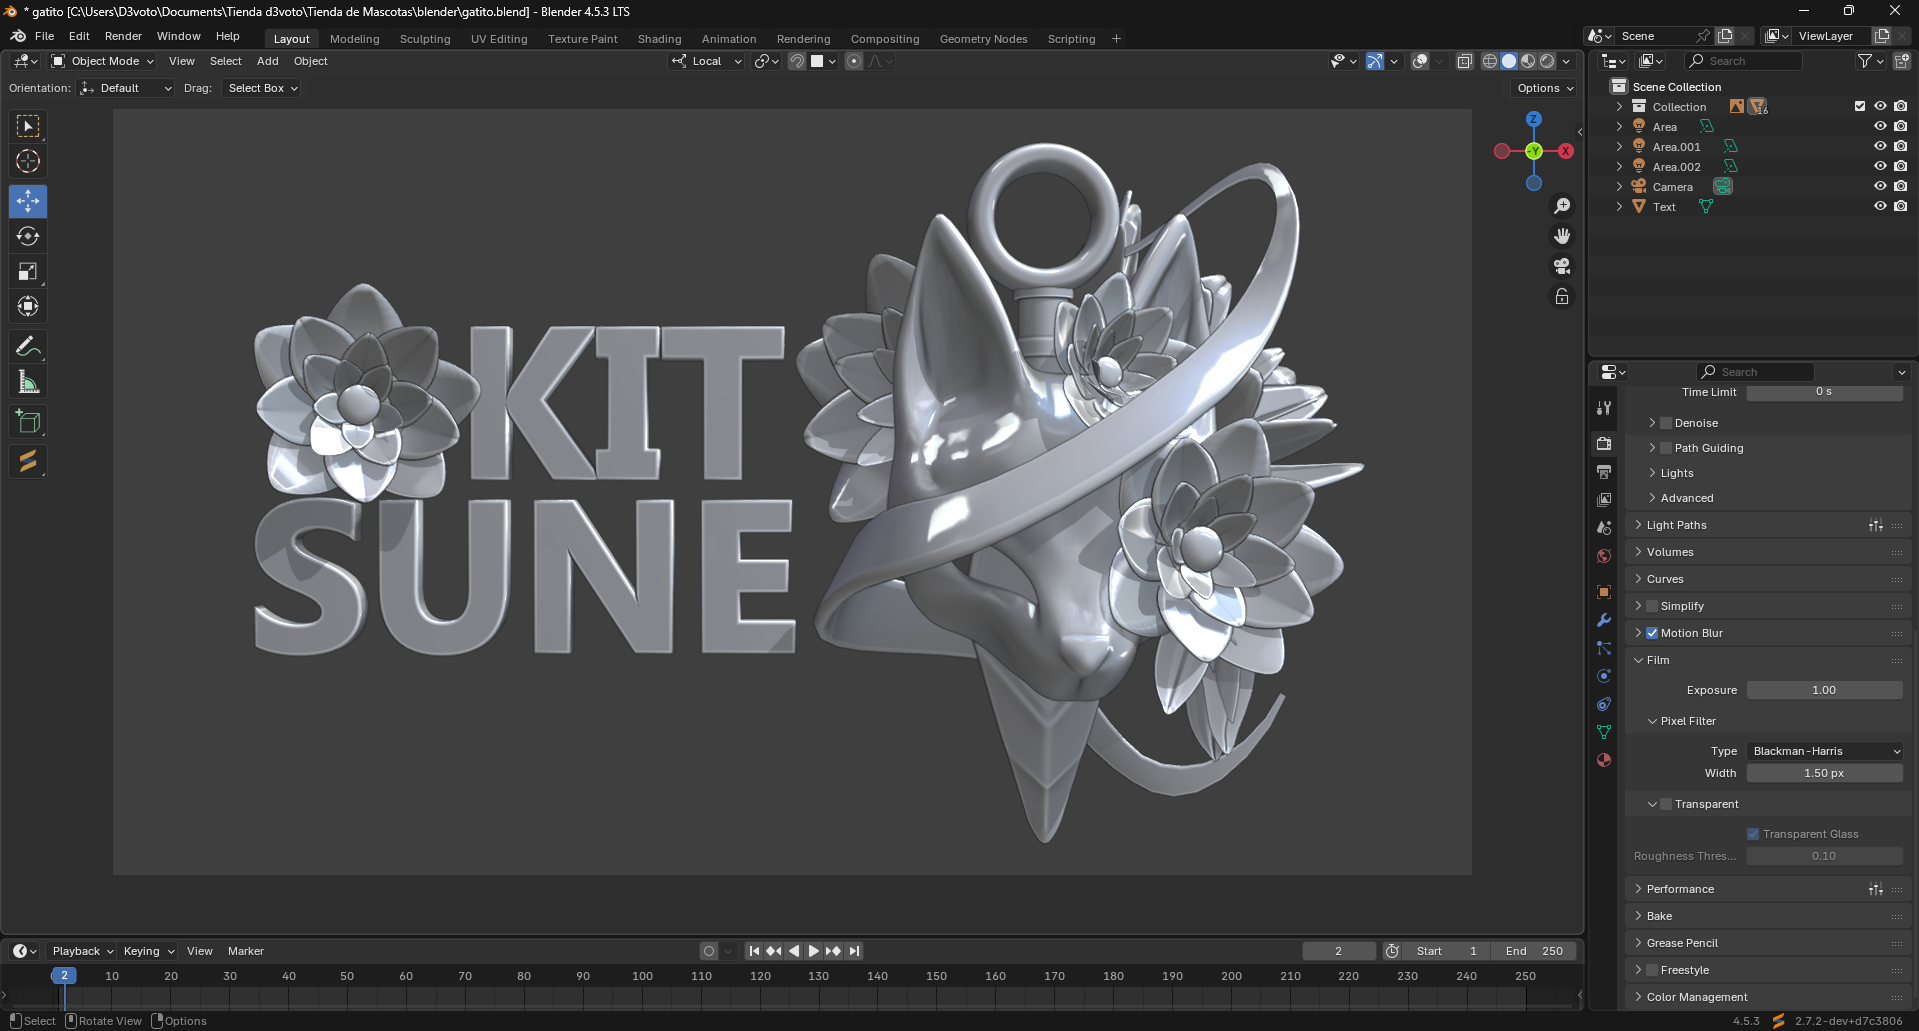Choose the Add Cube tool
The image size is (1919, 1031).
pos(28,422)
